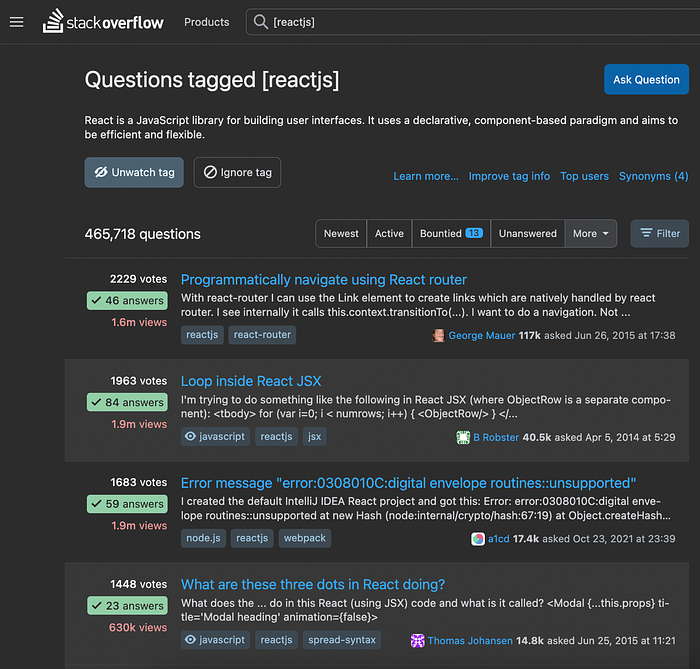Image resolution: width=700 pixels, height=669 pixels.
Task: Click asked Apr 5, 2014 at 5:29 timestamp
Action: pos(615,437)
